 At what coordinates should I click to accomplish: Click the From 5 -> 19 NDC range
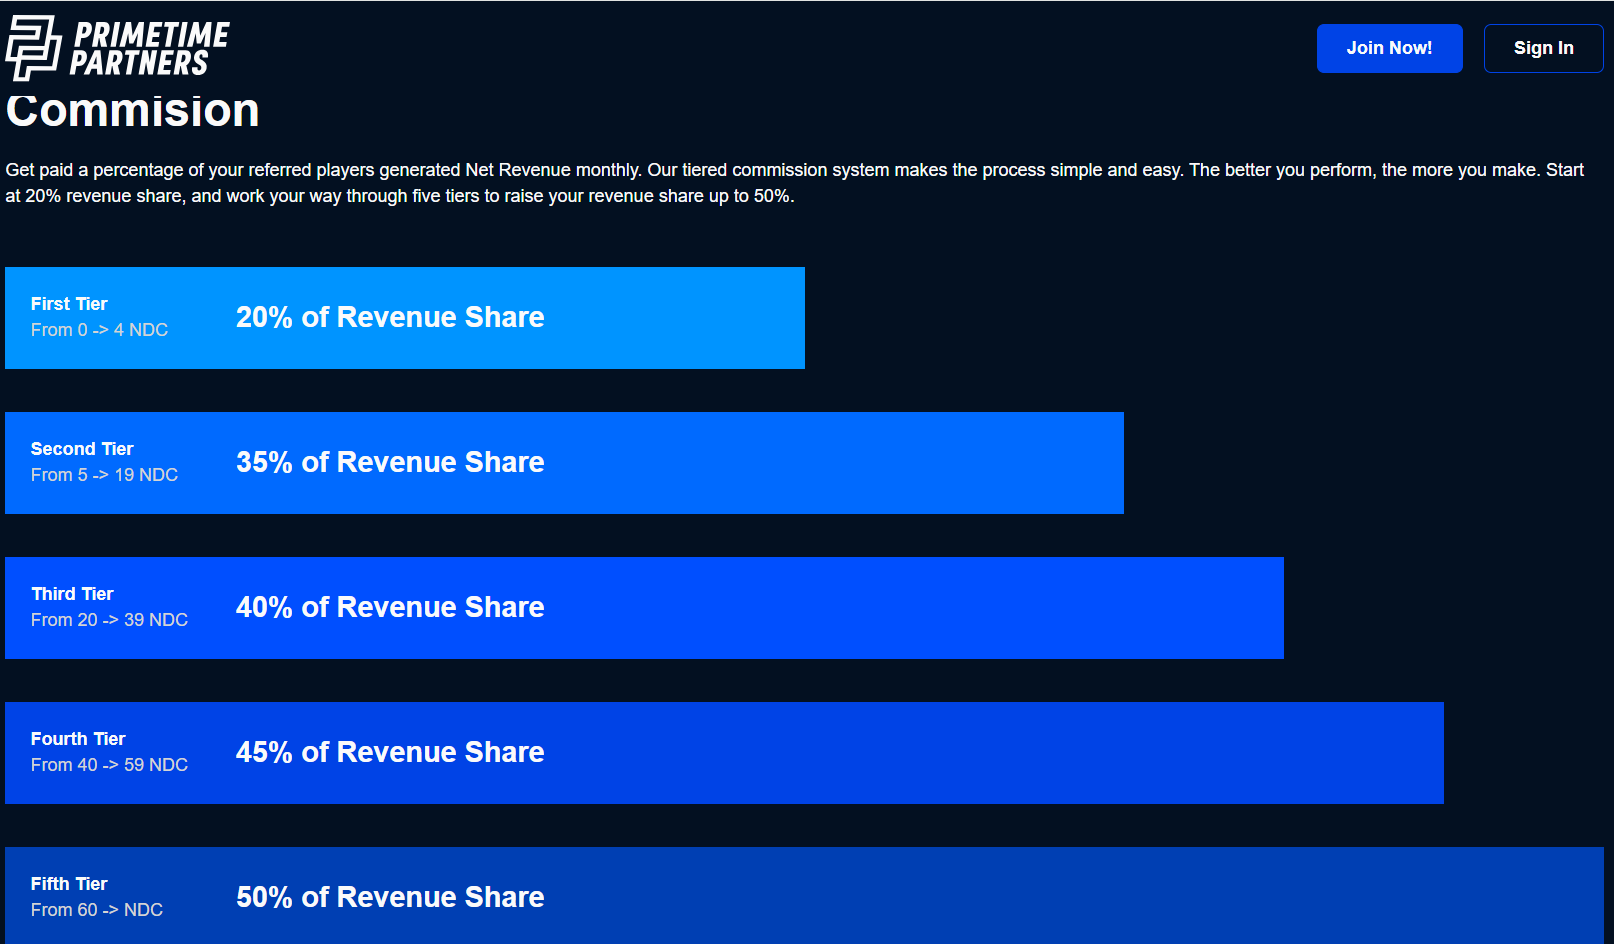click(x=104, y=475)
